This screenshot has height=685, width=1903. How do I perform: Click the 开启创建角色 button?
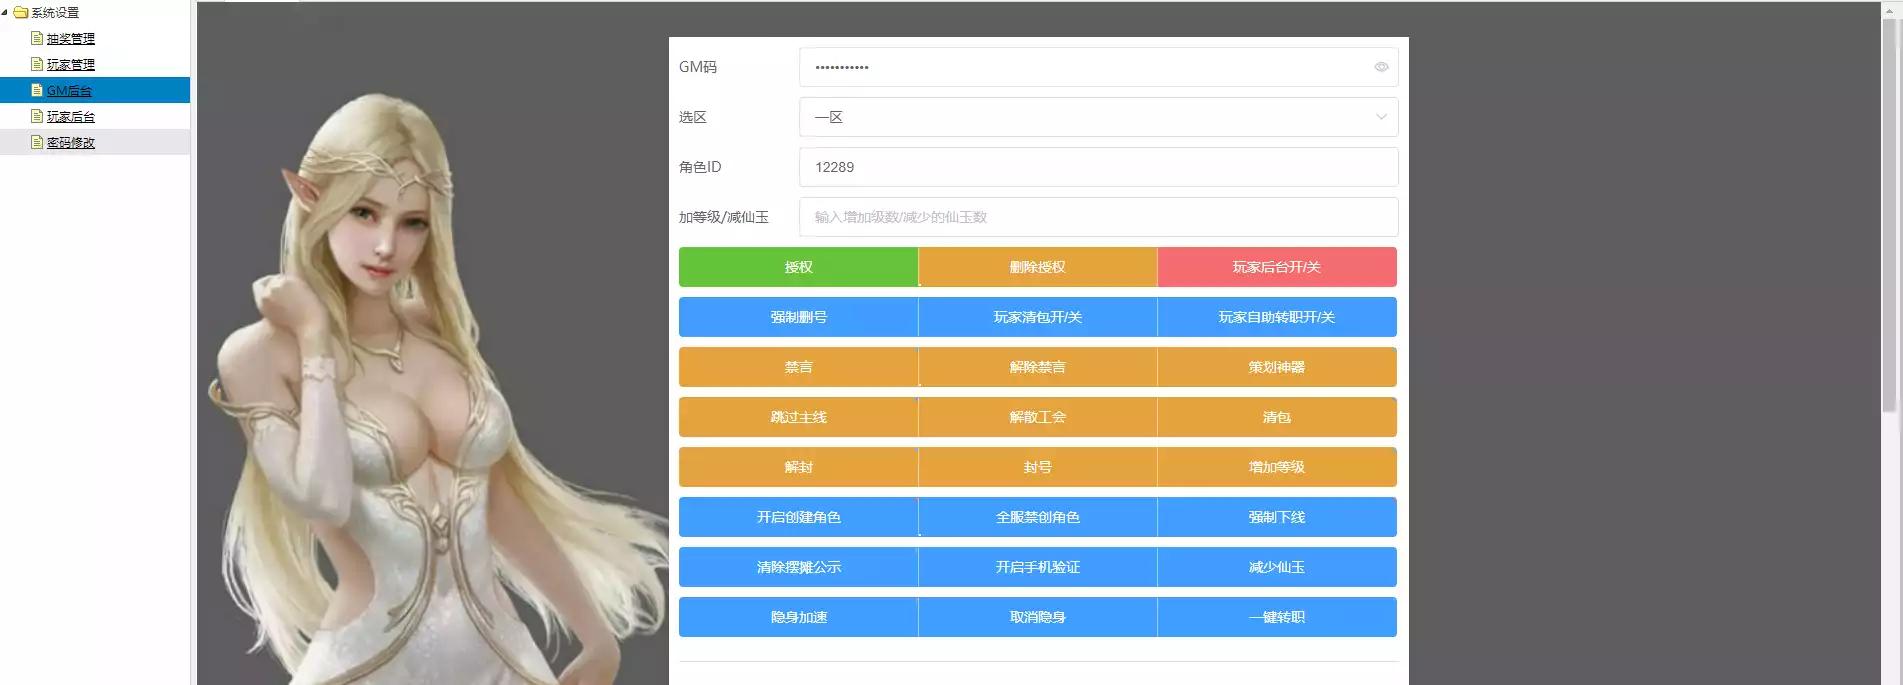pos(798,517)
